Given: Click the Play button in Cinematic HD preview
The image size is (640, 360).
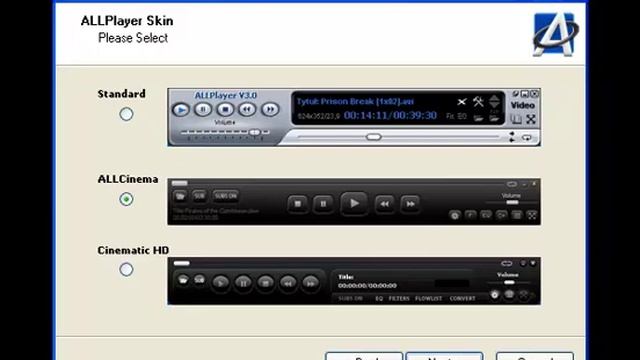Looking at the screenshot, I should (x=220, y=282).
